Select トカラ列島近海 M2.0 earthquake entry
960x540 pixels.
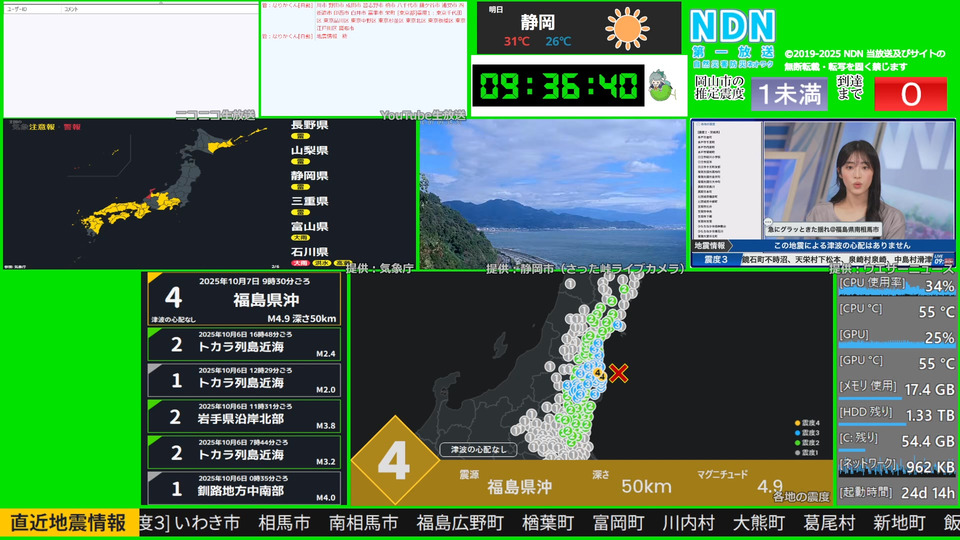tap(244, 380)
